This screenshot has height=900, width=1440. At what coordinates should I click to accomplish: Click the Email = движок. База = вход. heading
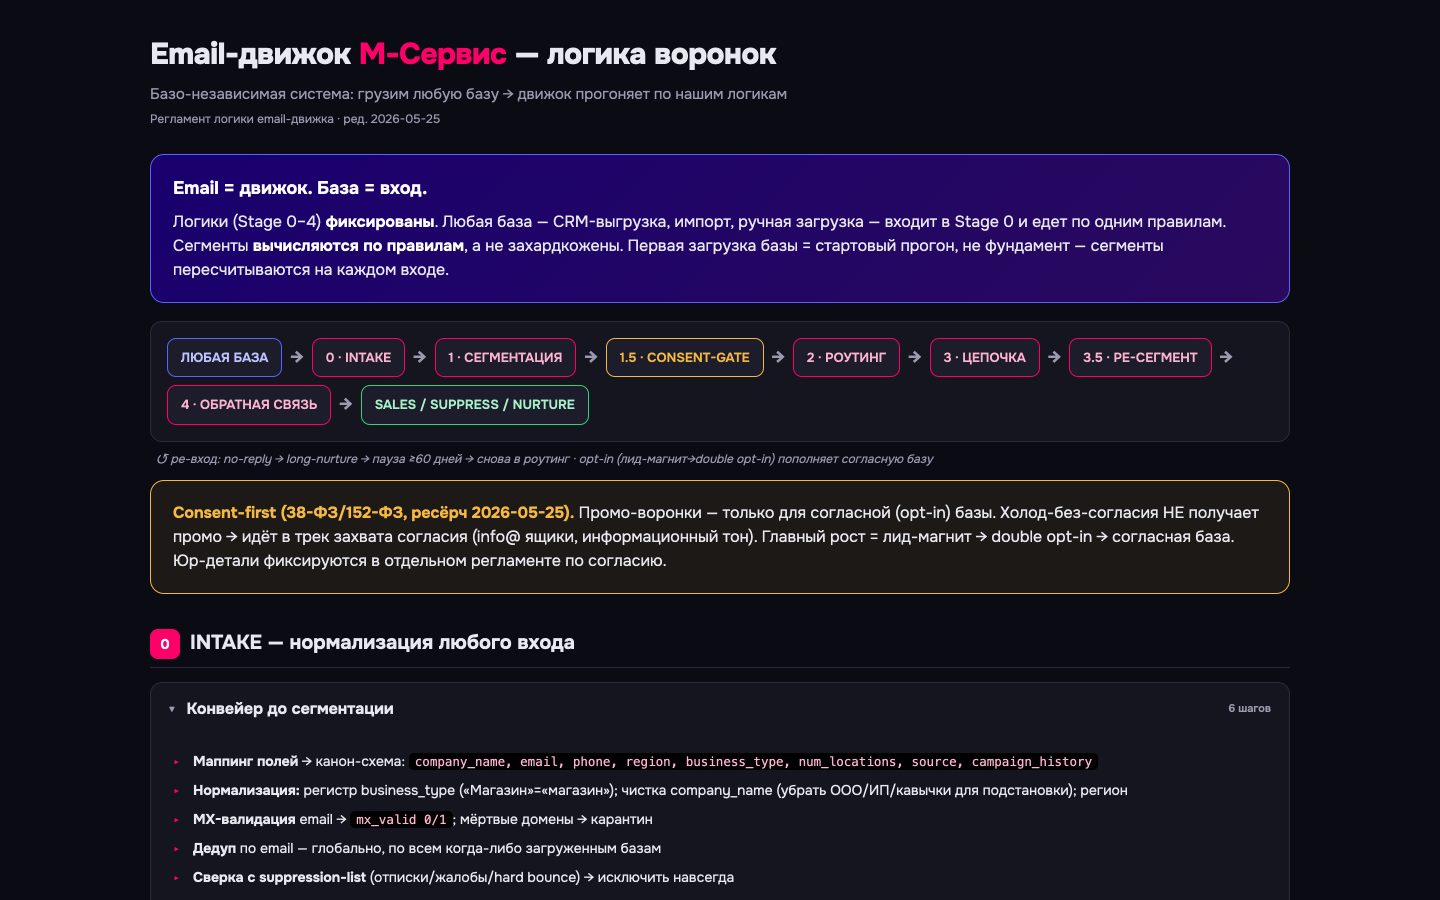(300, 188)
